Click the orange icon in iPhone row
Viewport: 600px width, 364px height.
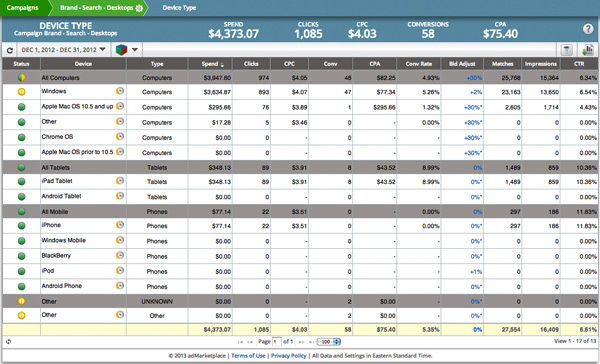point(120,225)
